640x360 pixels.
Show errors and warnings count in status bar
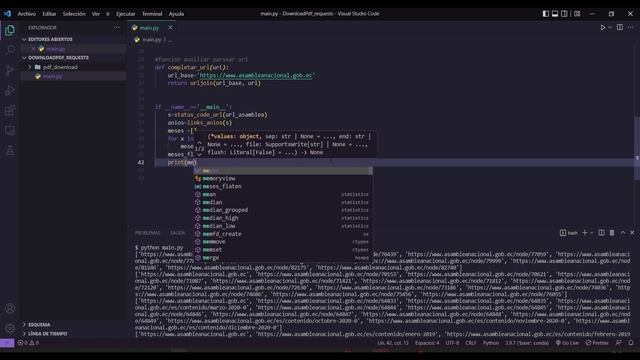(28, 343)
